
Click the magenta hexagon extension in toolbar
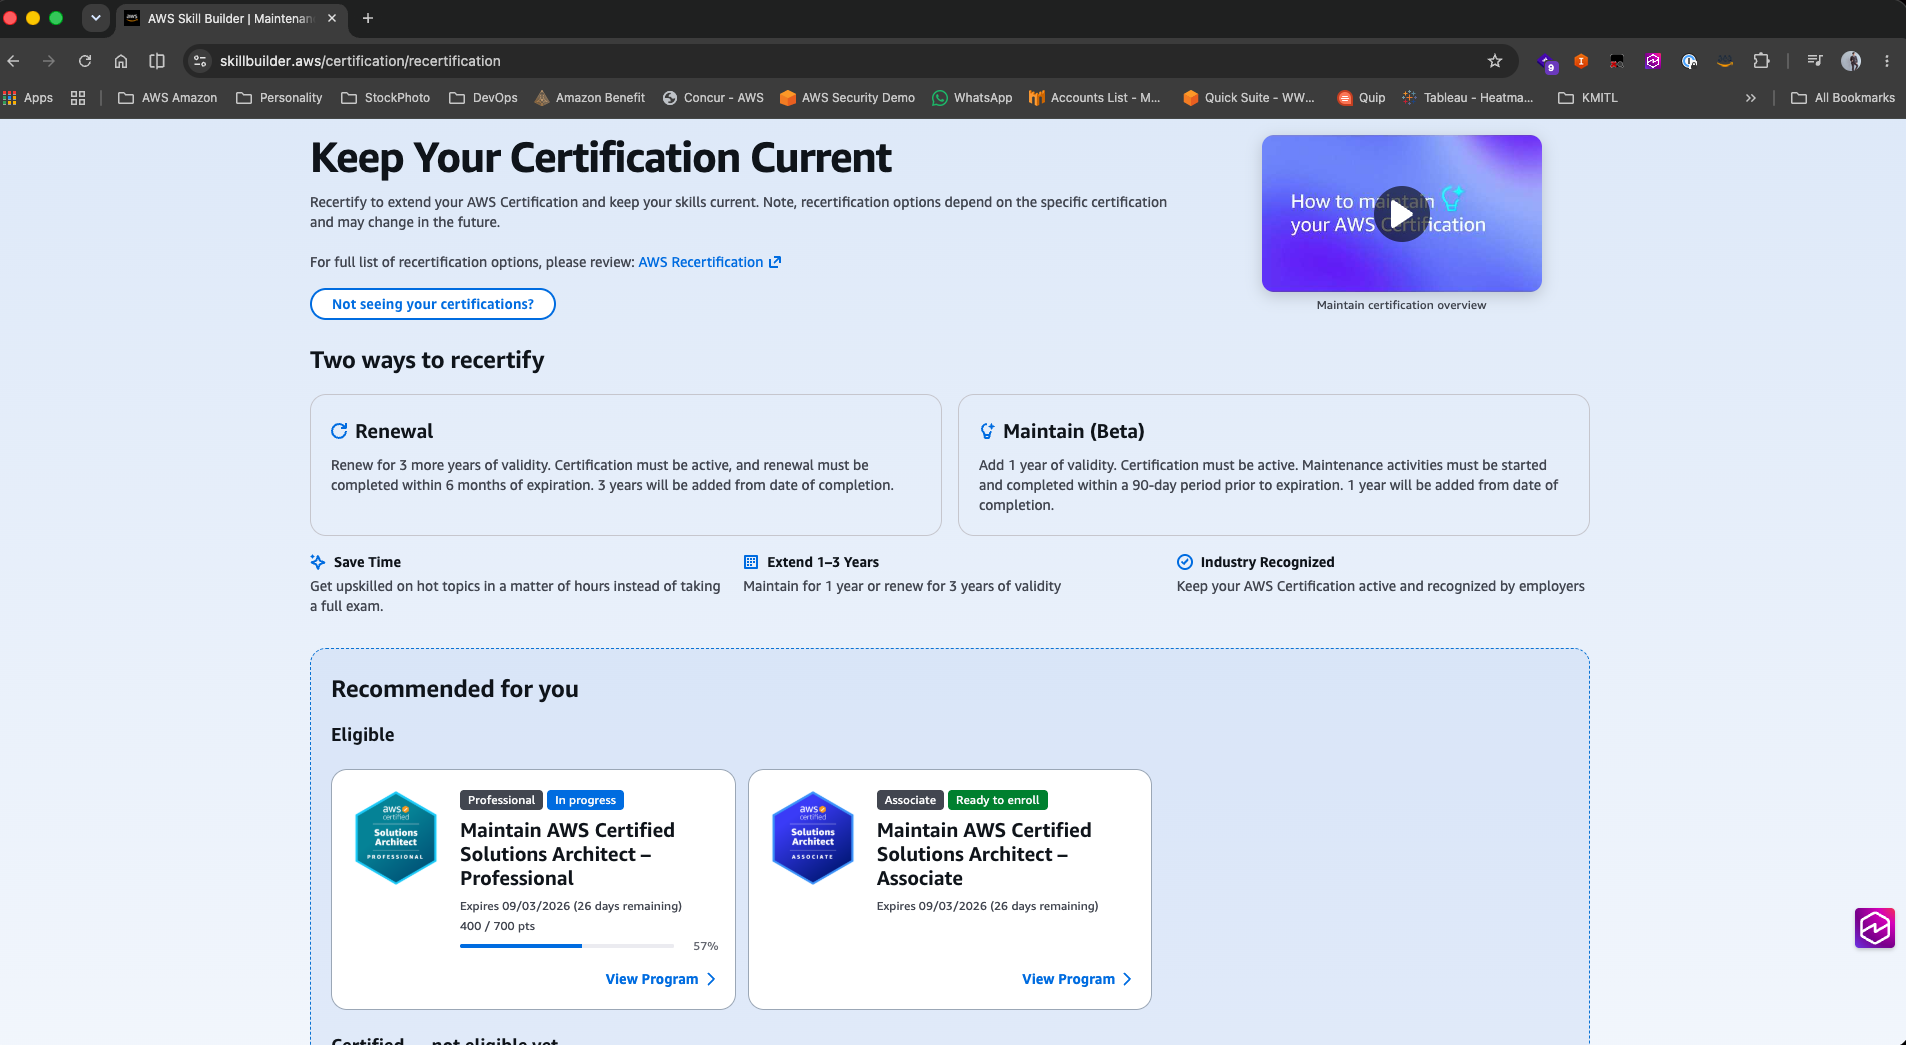pos(1653,61)
